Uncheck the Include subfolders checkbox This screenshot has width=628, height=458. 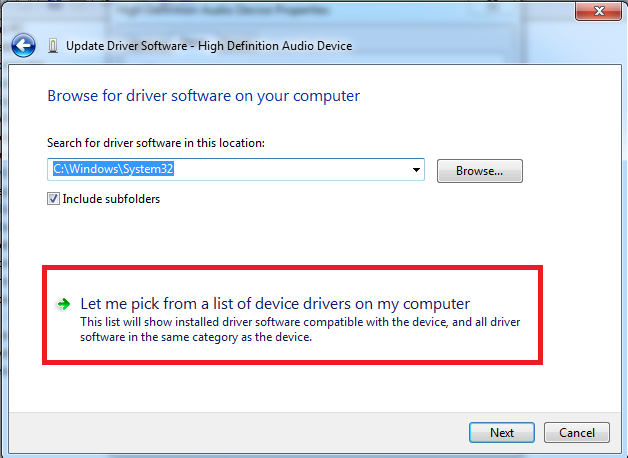[53, 199]
